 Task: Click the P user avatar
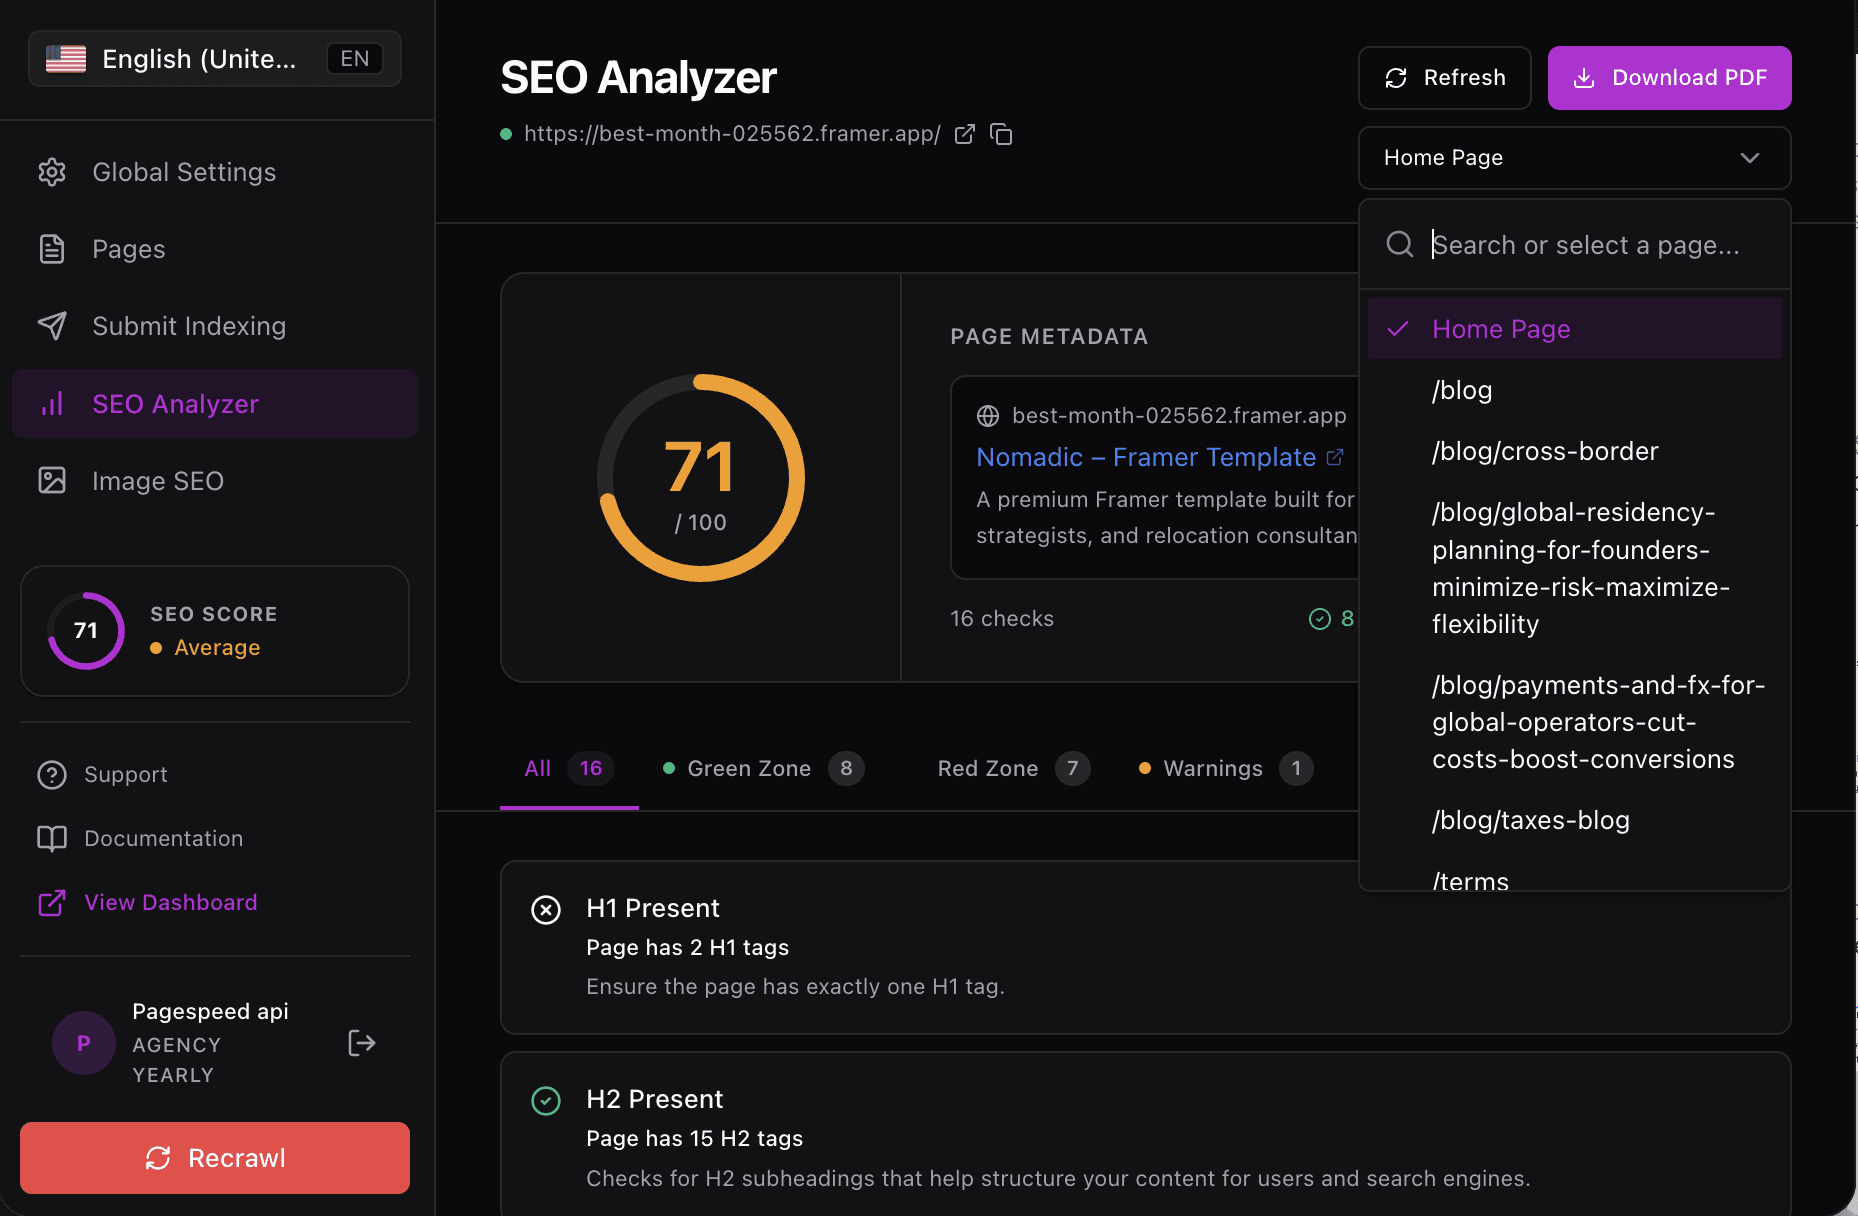pyautogui.click(x=84, y=1043)
